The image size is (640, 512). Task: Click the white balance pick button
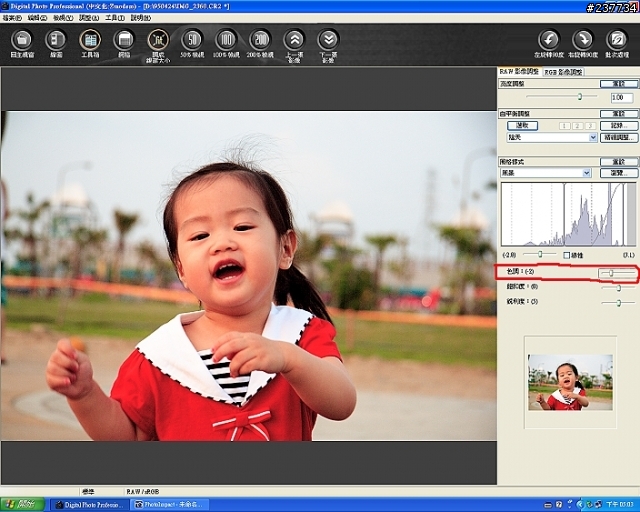522,125
